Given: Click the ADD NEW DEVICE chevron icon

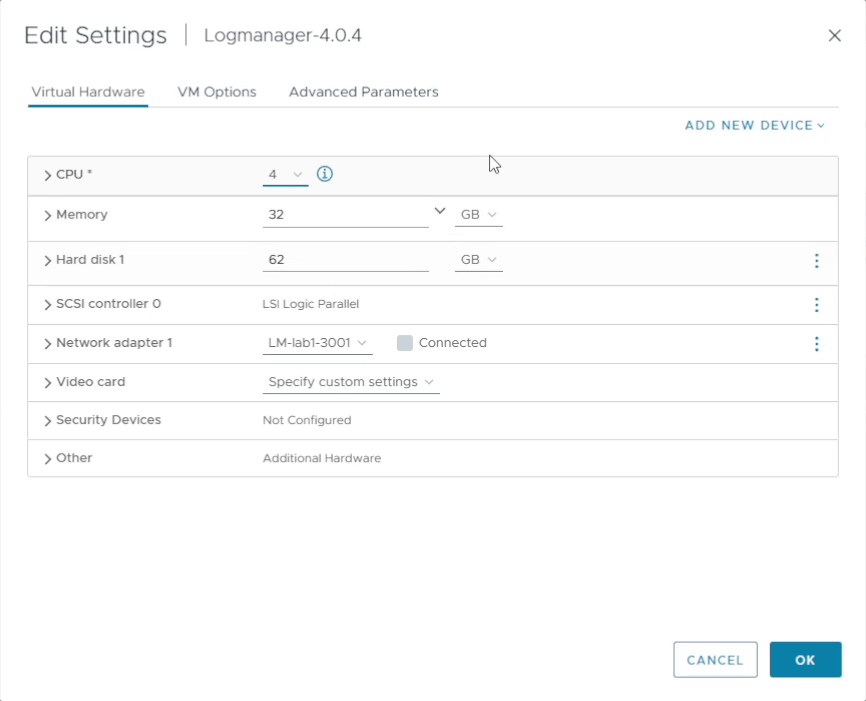Looking at the screenshot, I should (x=820, y=125).
